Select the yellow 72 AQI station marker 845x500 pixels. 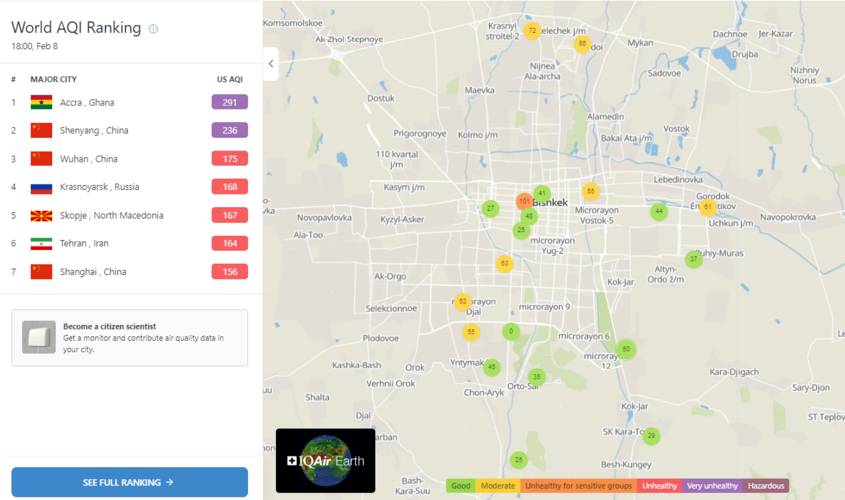tap(532, 31)
